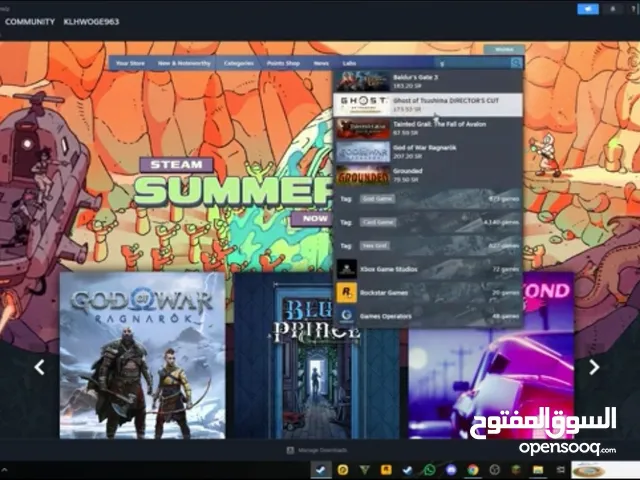Open the highlighted Steam icon in taskbar

pyautogui.click(x=321, y=470)
